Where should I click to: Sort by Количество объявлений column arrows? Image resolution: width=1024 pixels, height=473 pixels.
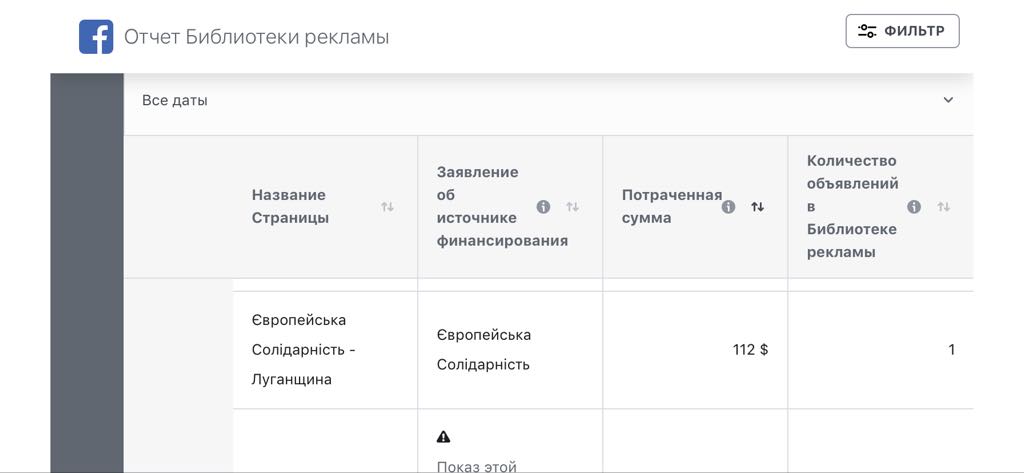click(x=944, y=207)
